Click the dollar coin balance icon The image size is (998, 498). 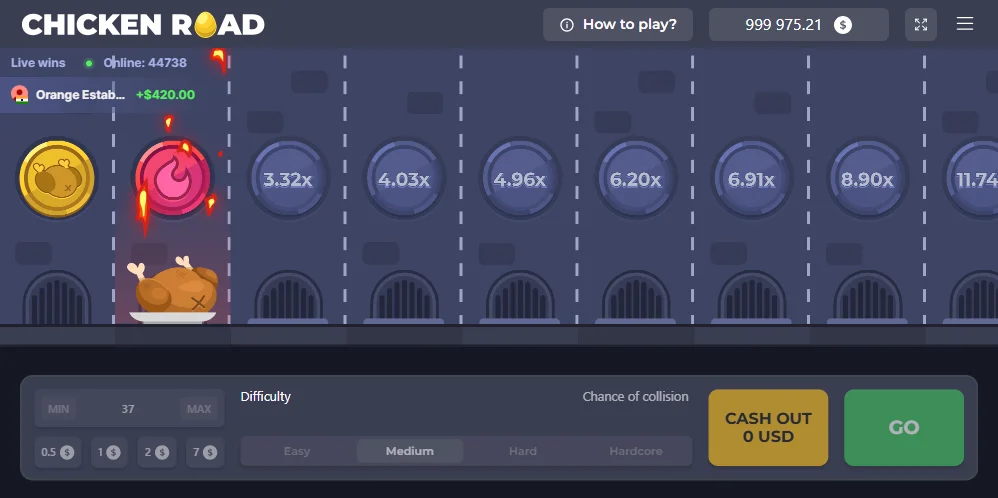tap(843, 25)
